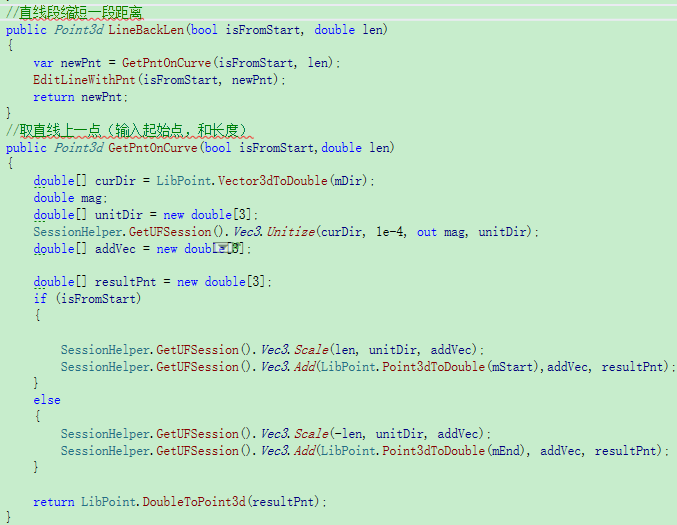The width and height of the screenshot is (677, 525).
Task: Click unitDir in its declaration line
Action: 119,215
